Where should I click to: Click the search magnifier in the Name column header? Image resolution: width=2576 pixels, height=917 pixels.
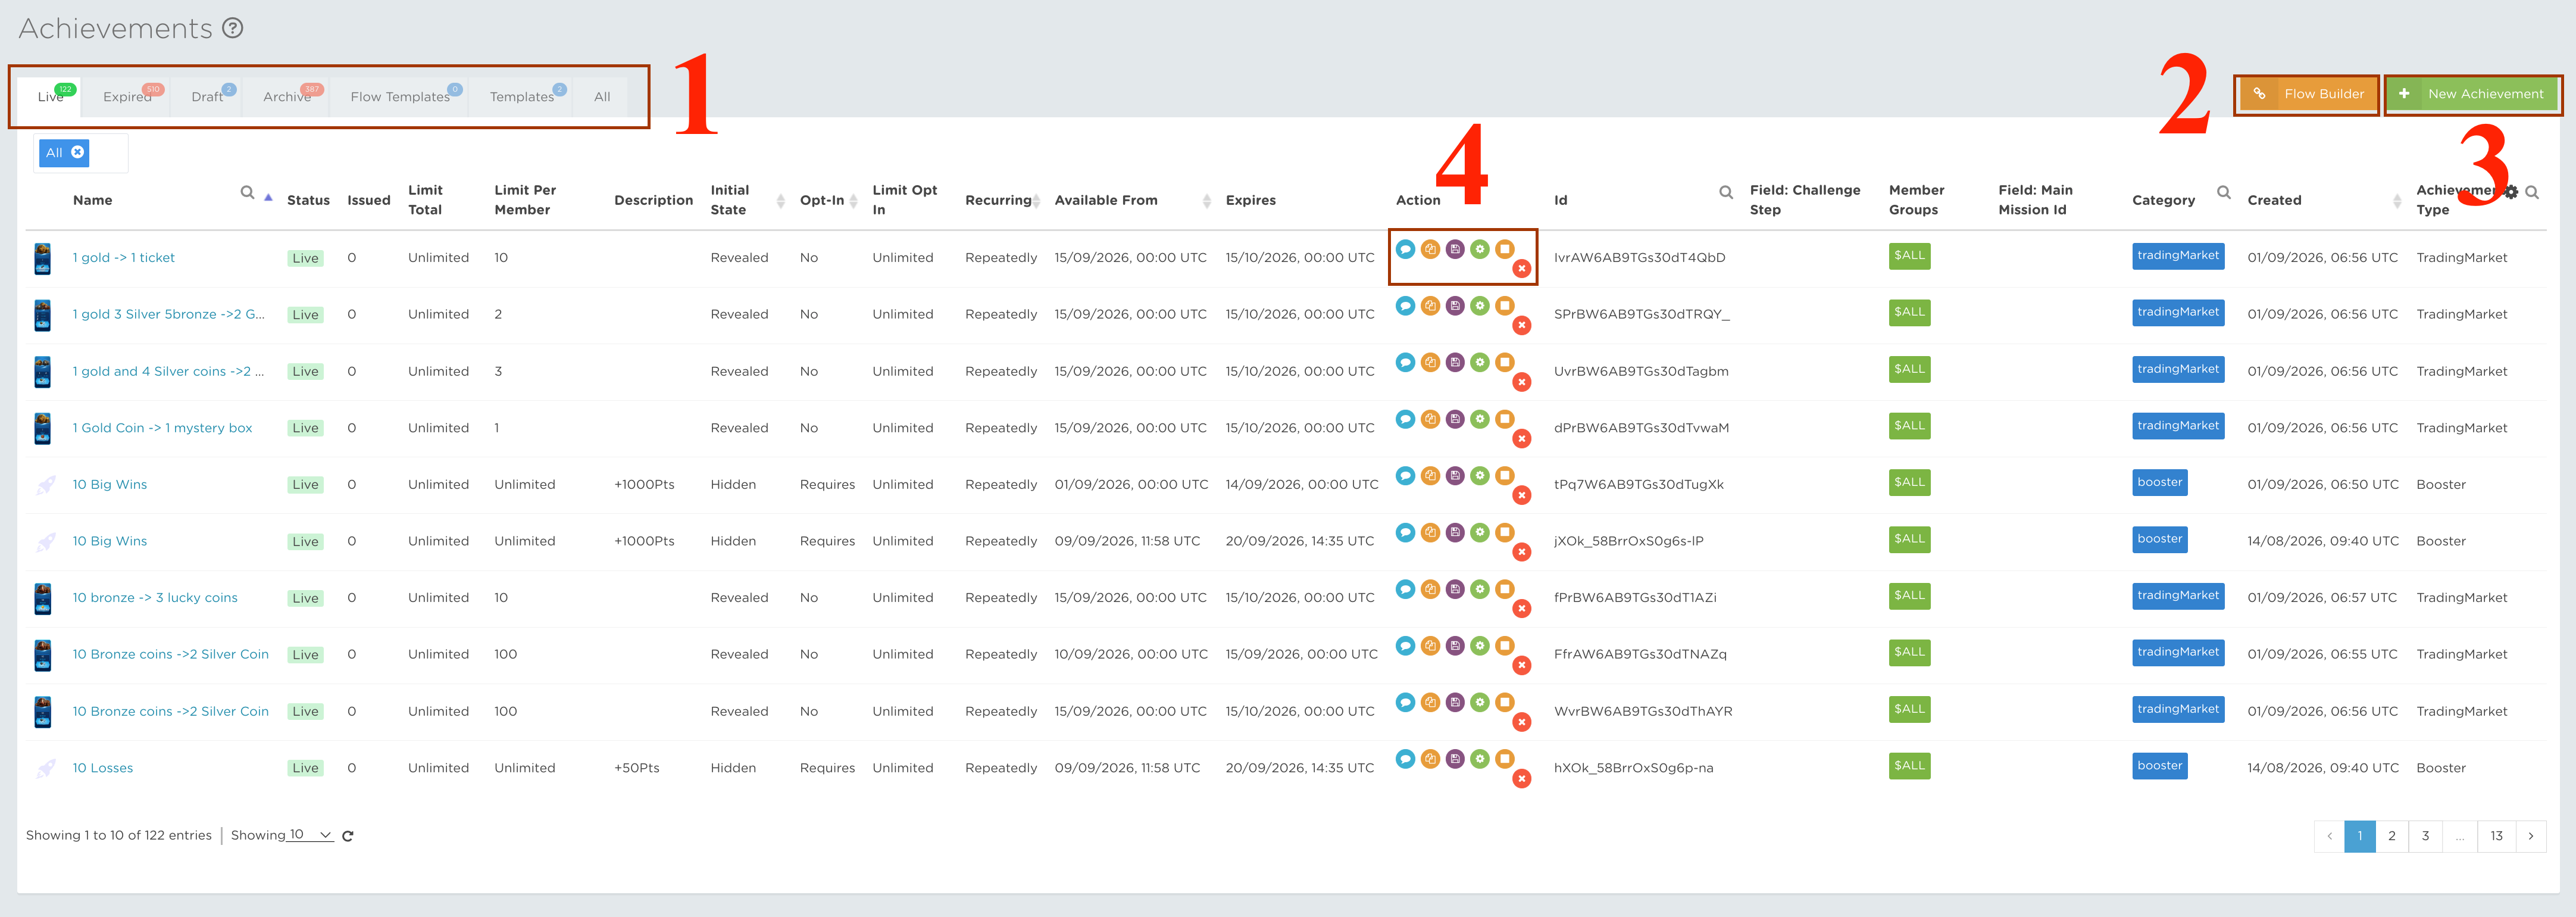point(247,192)
